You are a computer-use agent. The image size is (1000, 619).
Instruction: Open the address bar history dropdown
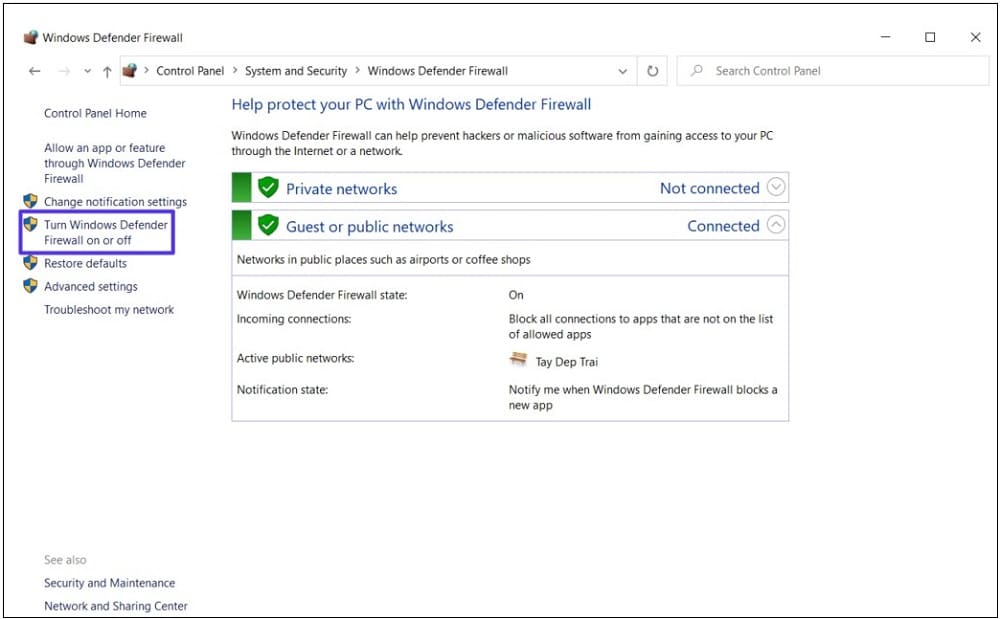622,71
